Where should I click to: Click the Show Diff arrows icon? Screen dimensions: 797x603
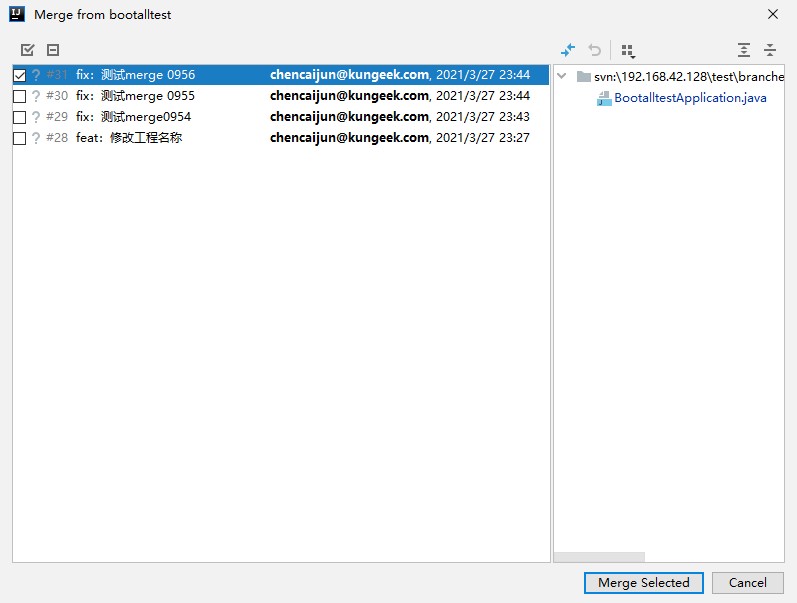(568, 50)
